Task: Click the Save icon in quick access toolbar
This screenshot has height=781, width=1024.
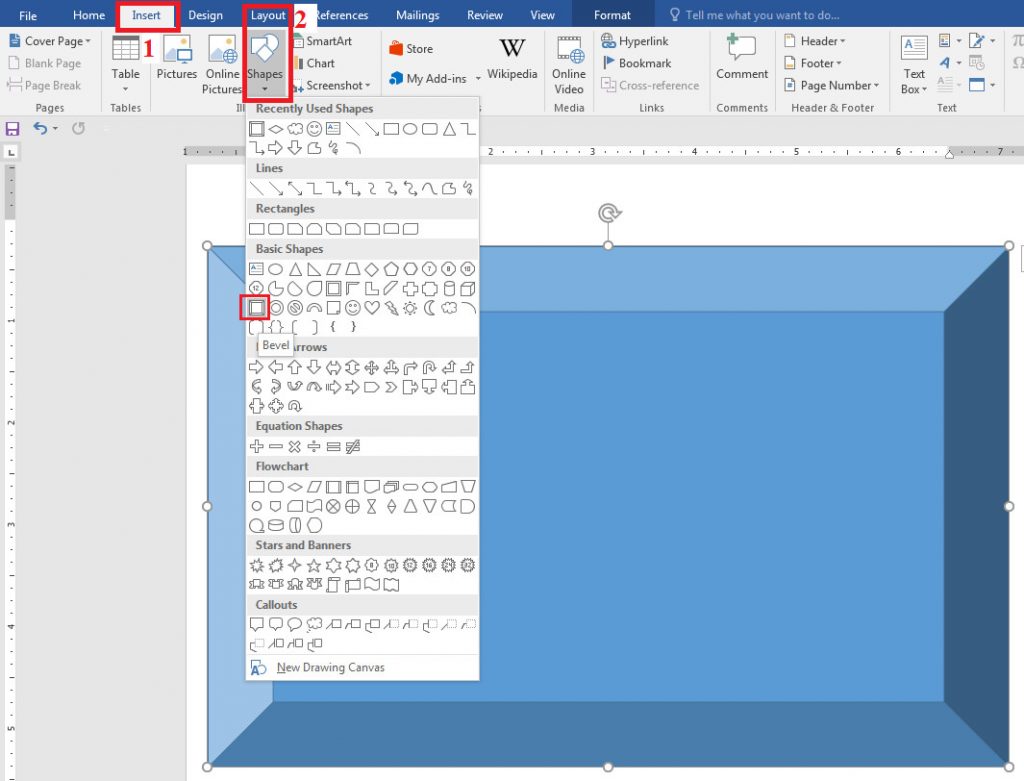Action: click(12, 129)
